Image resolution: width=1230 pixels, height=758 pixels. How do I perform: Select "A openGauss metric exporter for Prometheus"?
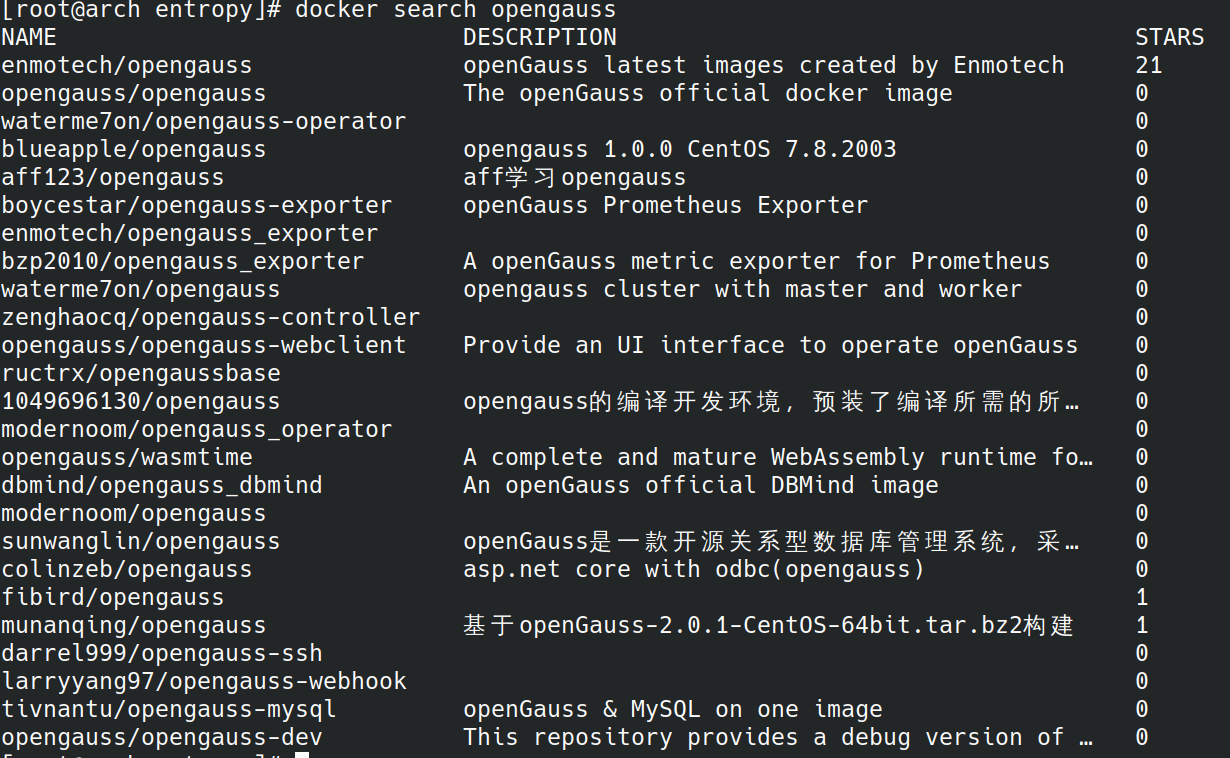pos(757,262)
